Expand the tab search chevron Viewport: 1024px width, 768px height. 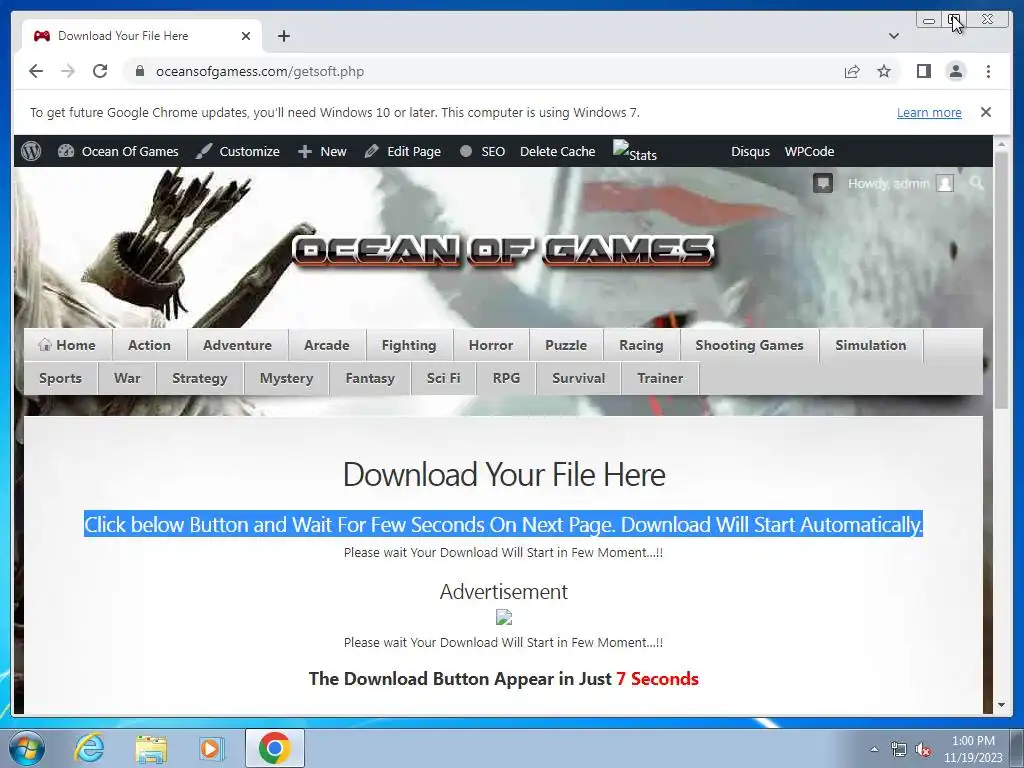point(894,36)
